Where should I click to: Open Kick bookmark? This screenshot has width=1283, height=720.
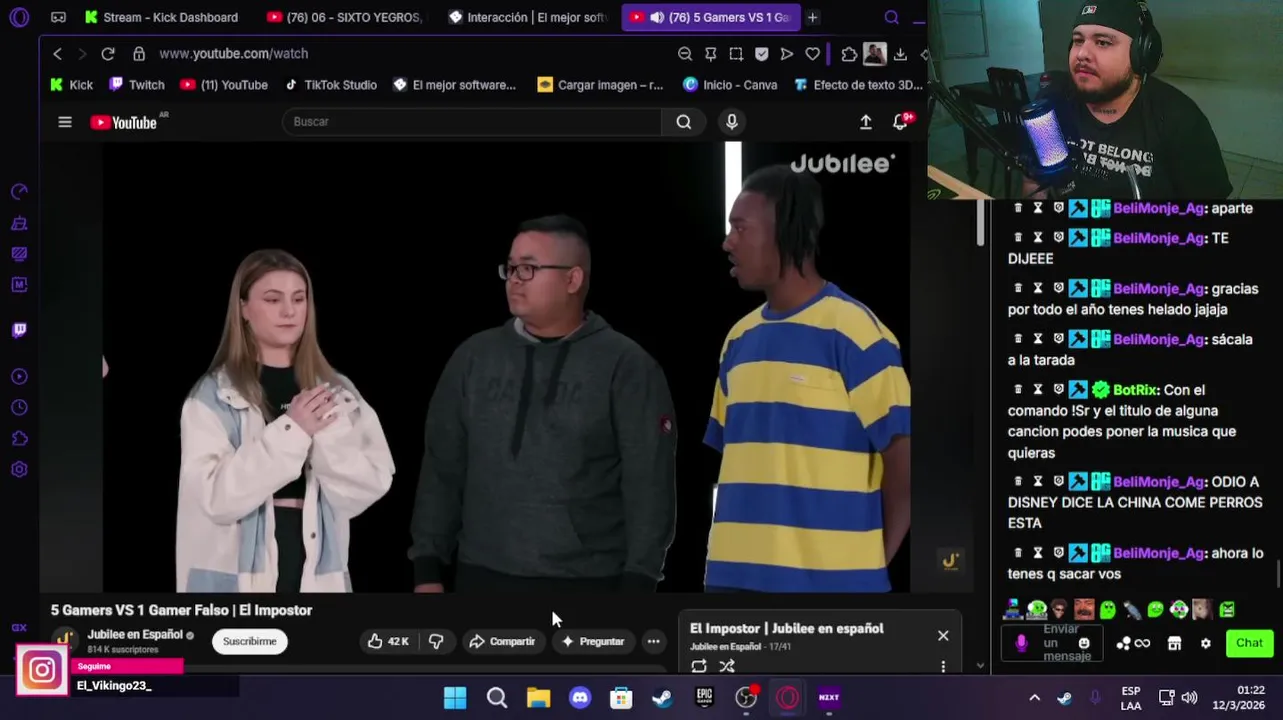(x=71, y=85)
